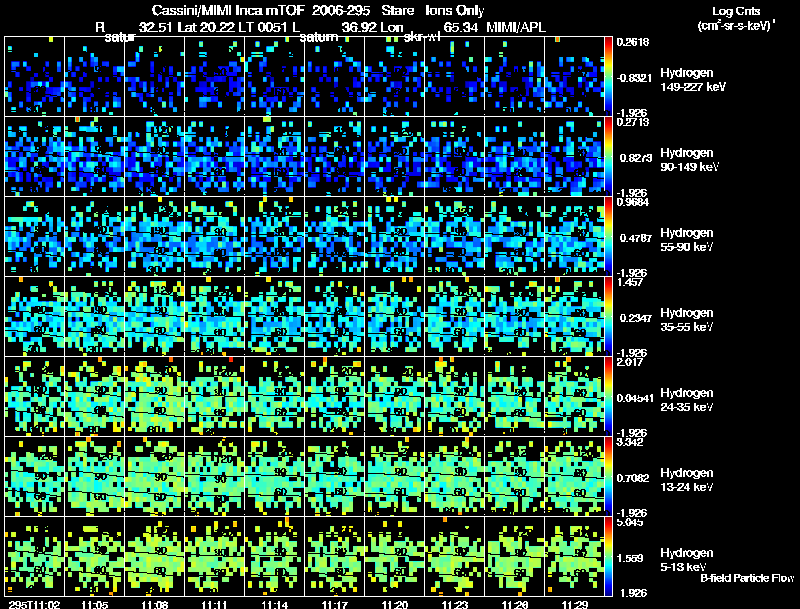This screenshot has height=609, width=800.
Task: Click the 0.9684 color scale value
Action: (633, 202)
